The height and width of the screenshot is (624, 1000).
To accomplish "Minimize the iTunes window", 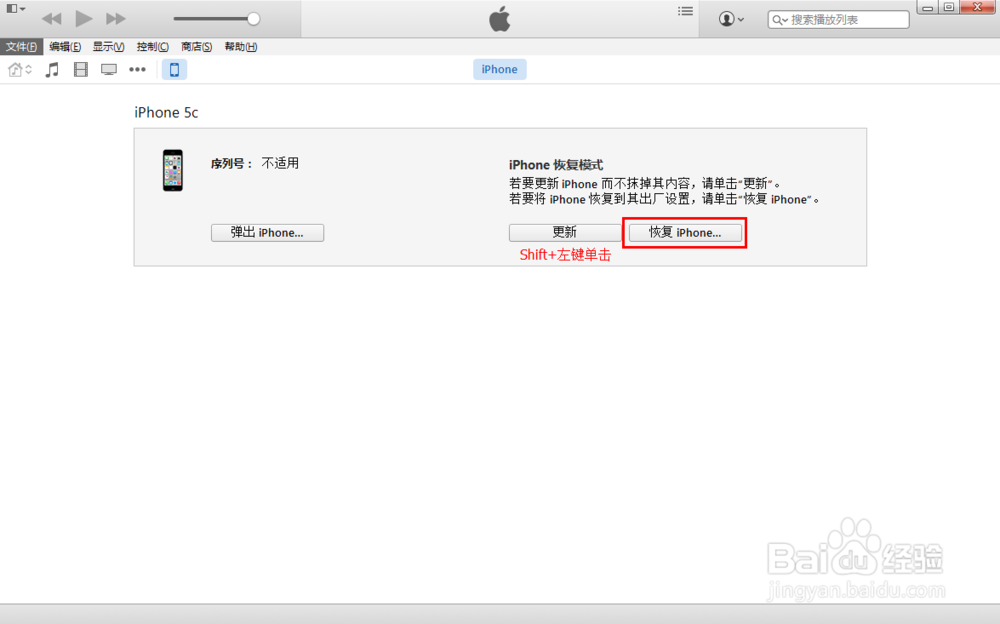I will [x=928, y=8].
